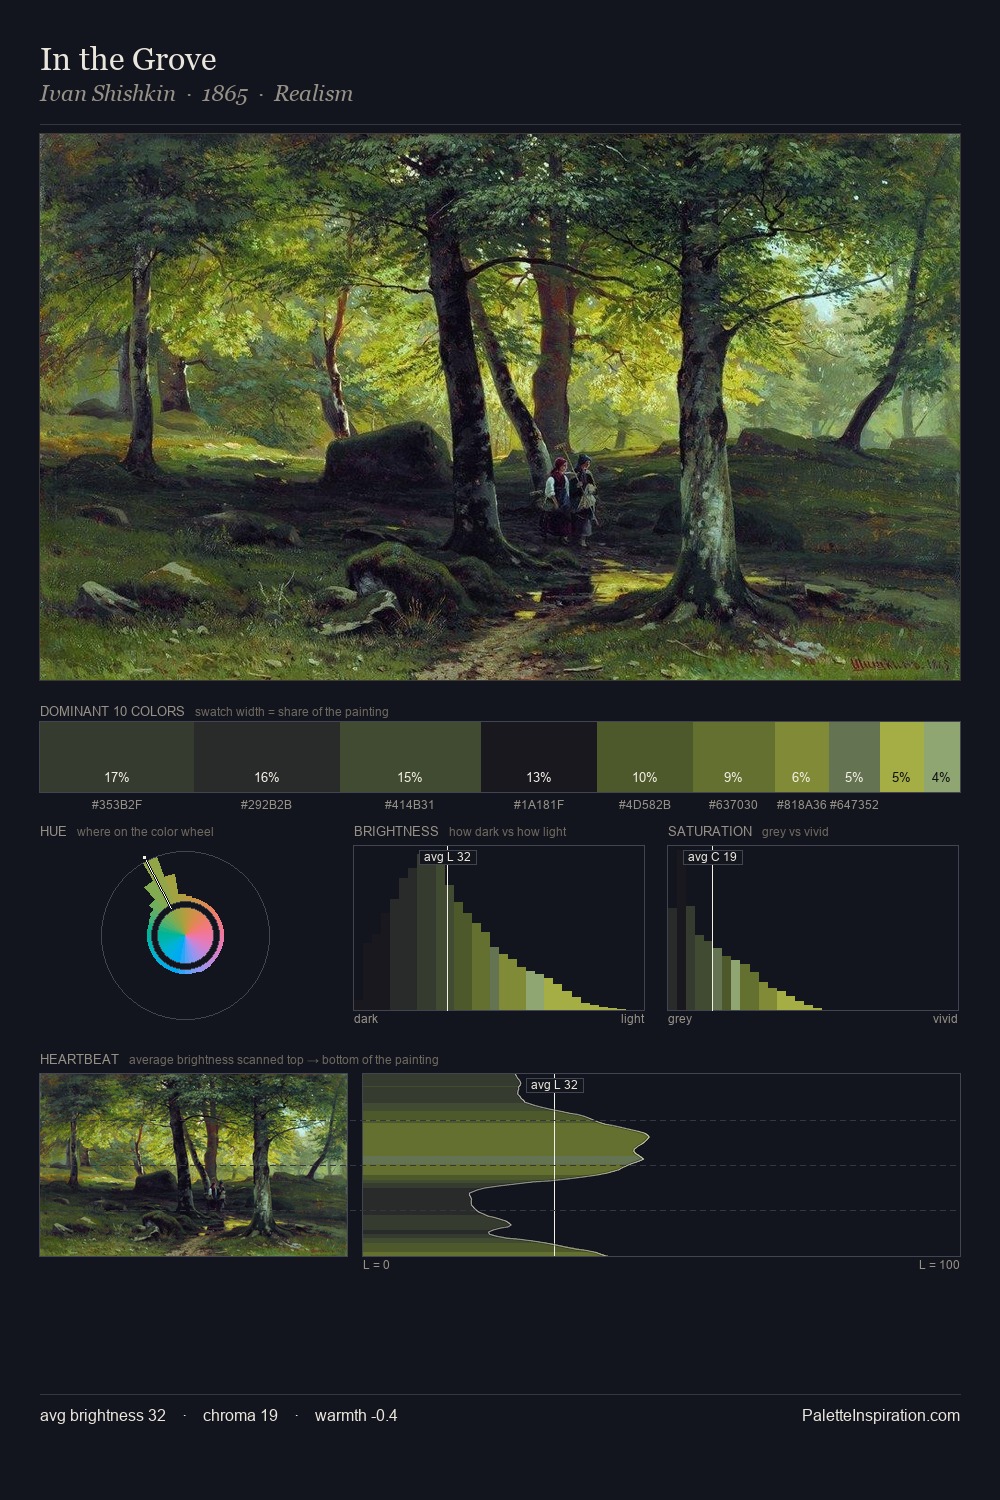Click the year 1865 in subtitle
Screen dimensions: 1000x1500
(225, 94)
